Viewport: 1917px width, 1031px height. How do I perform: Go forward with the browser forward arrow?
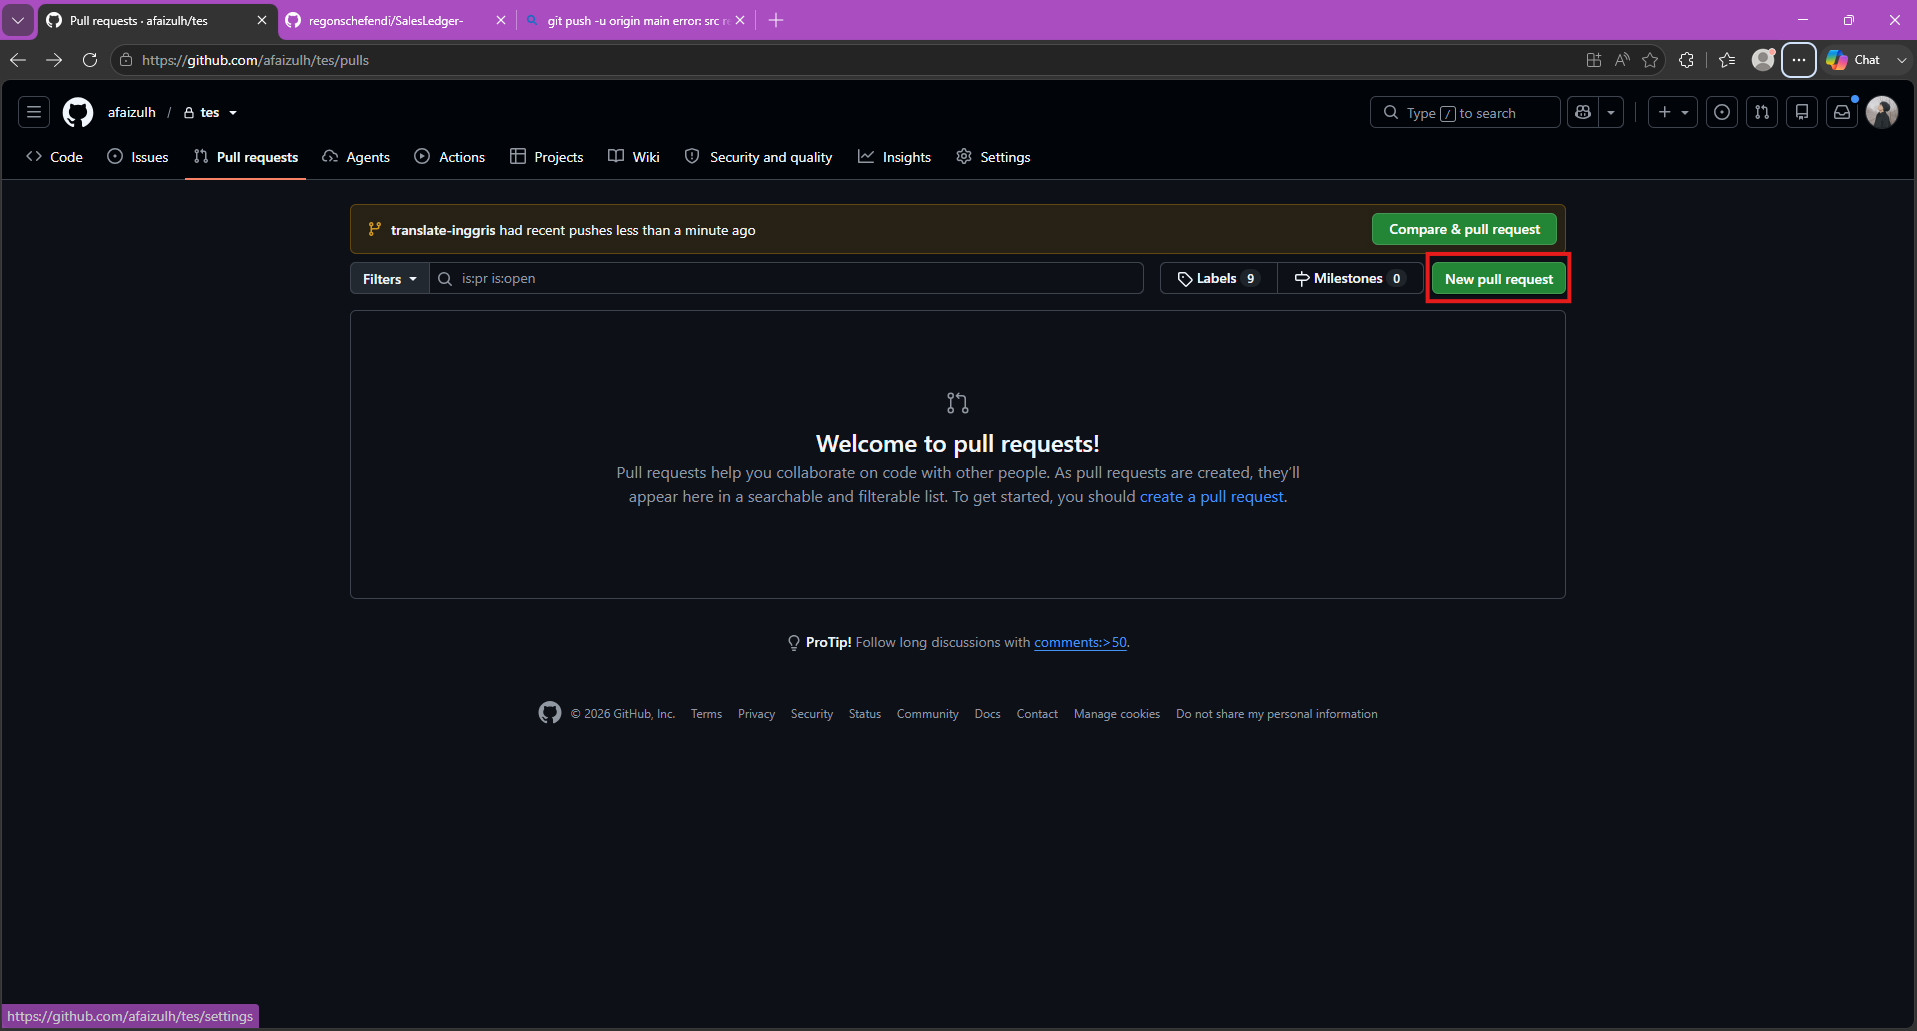54,60
